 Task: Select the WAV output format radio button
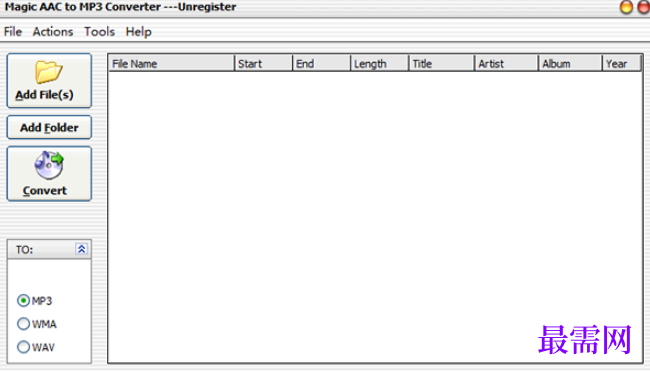pos(24,347)
